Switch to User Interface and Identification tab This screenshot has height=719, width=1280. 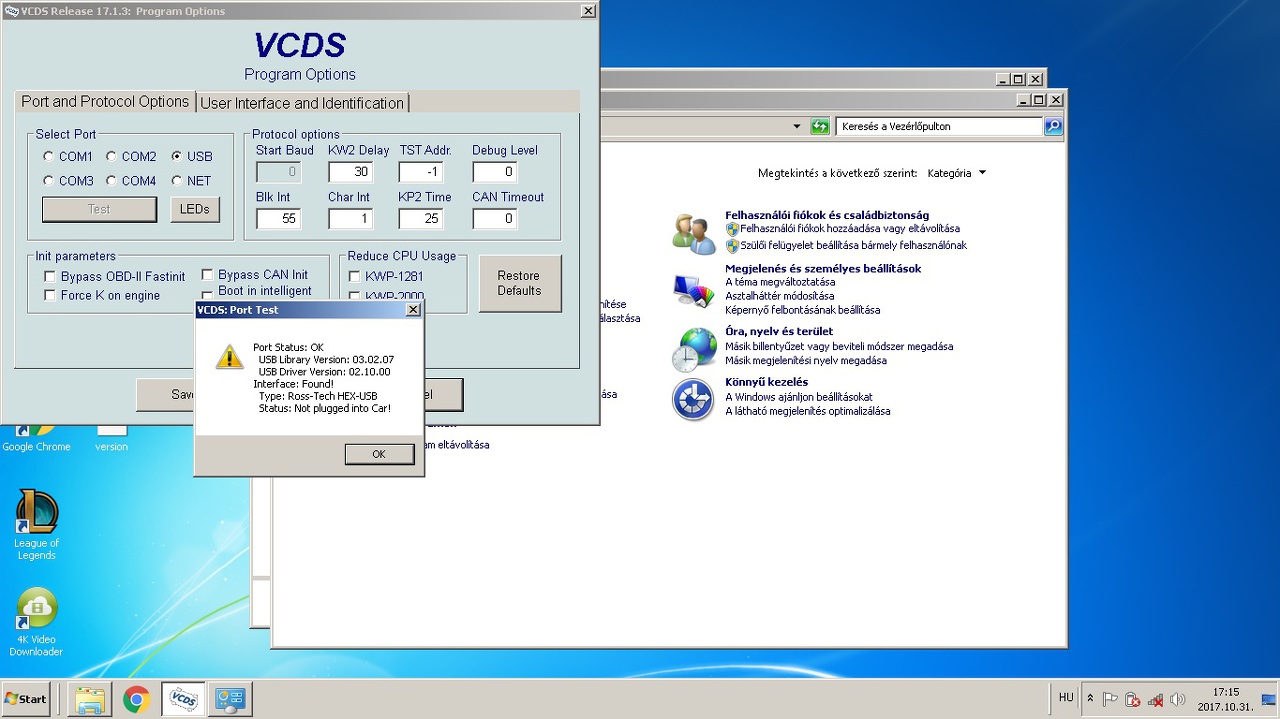click(302, 103)
